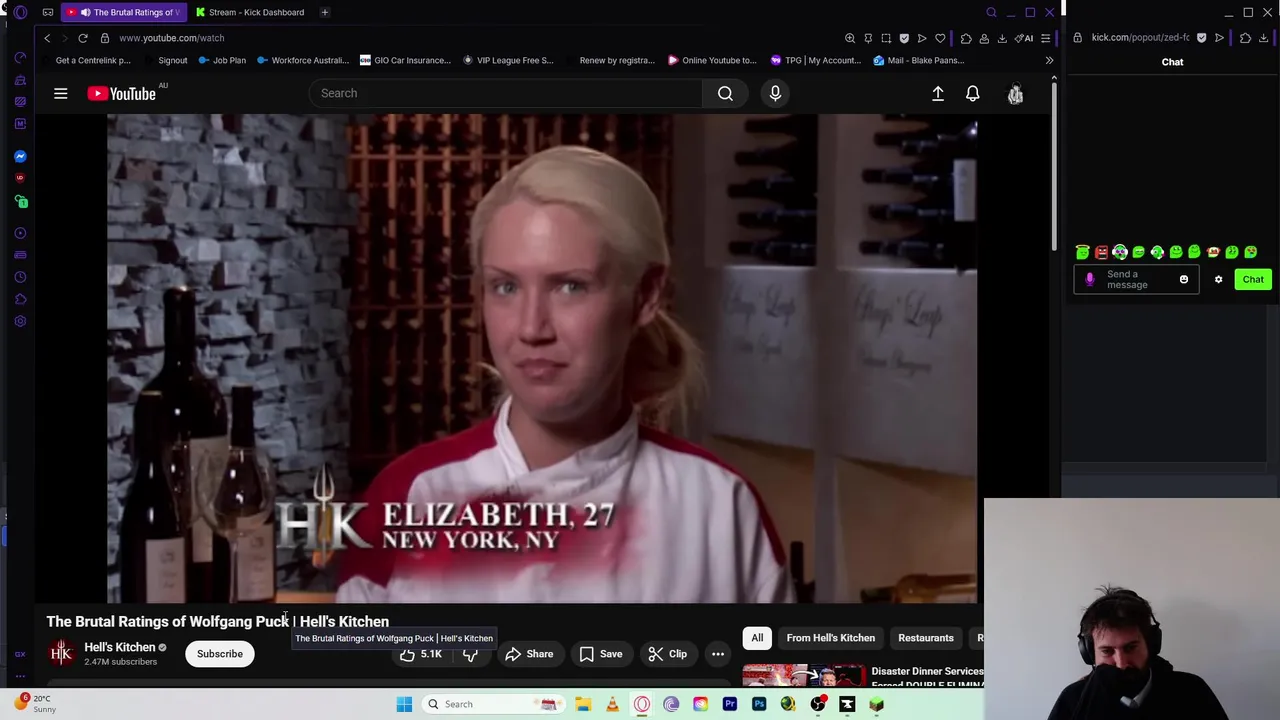
Task: Select the Restaurants filter chip
Action: [x=925, y=638]
